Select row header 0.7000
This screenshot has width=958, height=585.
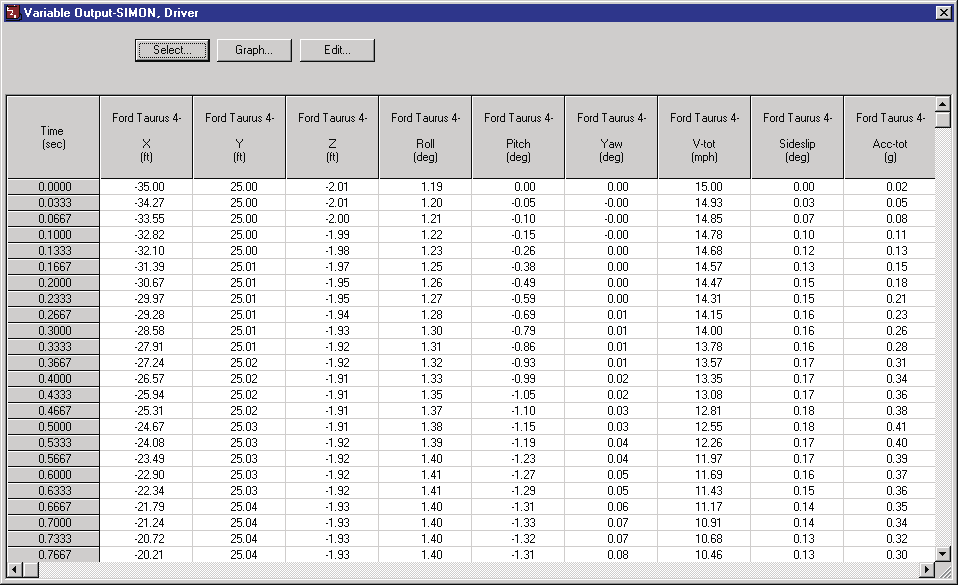[53, 523]
